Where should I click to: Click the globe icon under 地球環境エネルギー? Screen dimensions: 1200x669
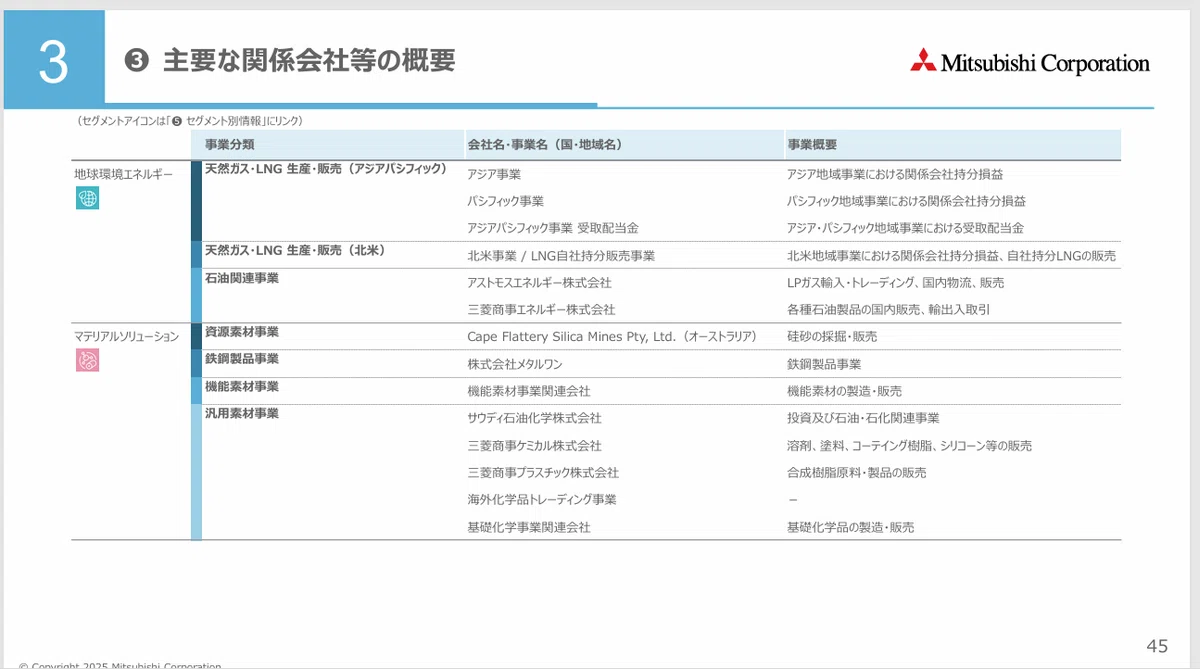pos(88,198)
